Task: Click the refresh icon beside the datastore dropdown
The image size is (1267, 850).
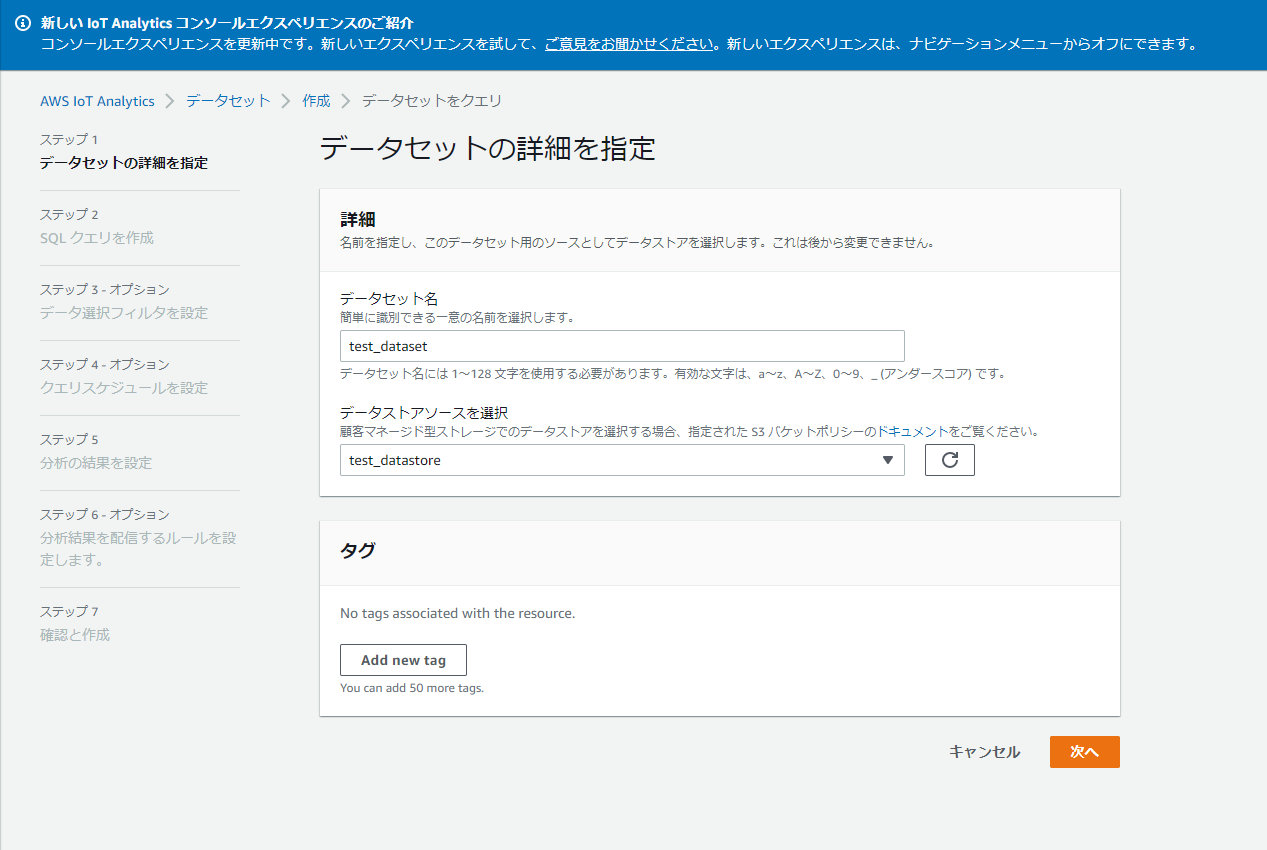Action: pos(950,460)
